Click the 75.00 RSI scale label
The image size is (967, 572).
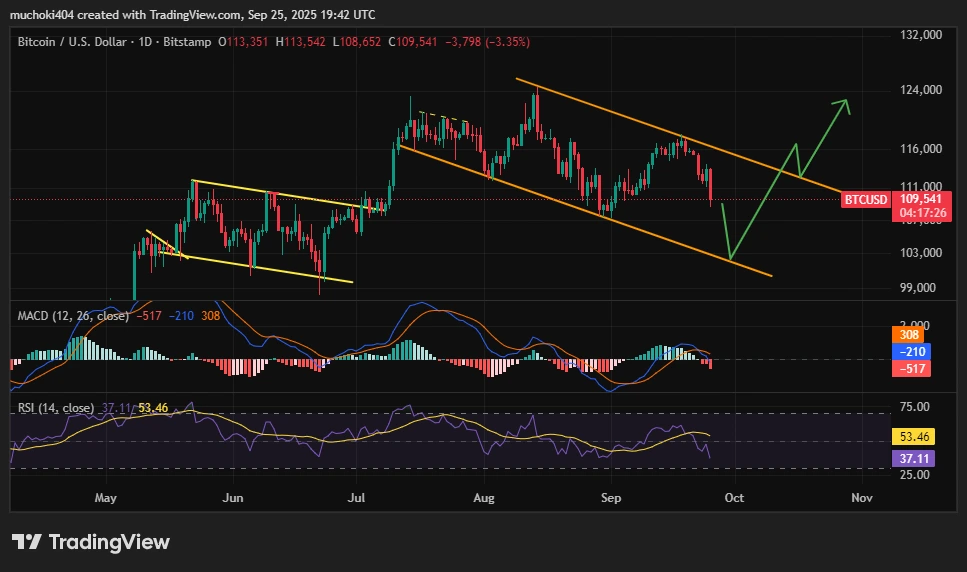(916, 407)
